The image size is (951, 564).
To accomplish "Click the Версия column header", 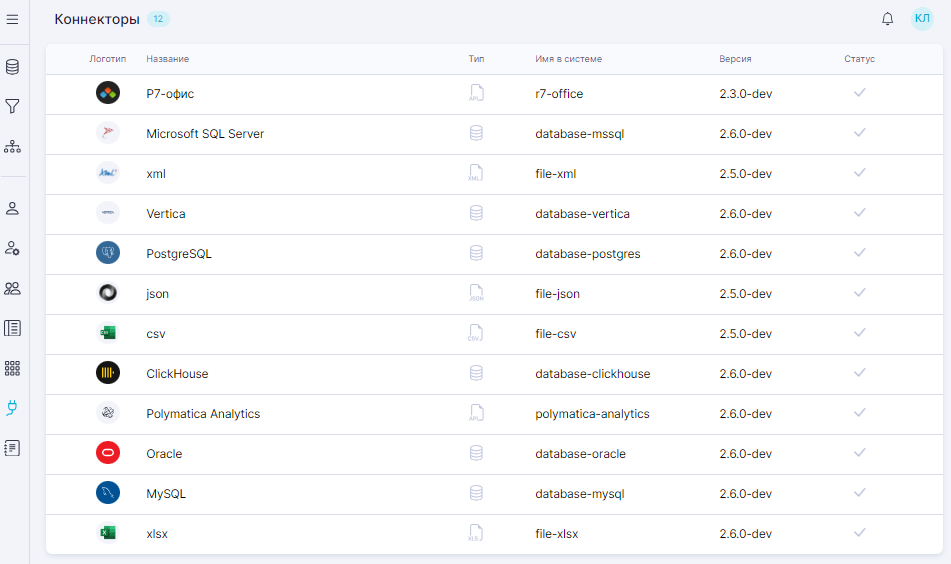I will [735, 59].
